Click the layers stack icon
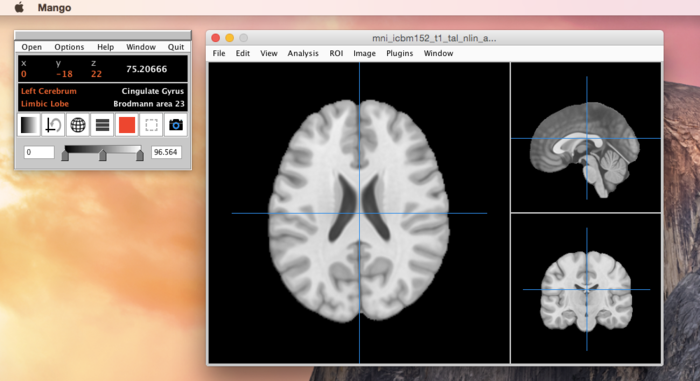Image resolution: width=700 pixels, height=381 pixels. 102,125
